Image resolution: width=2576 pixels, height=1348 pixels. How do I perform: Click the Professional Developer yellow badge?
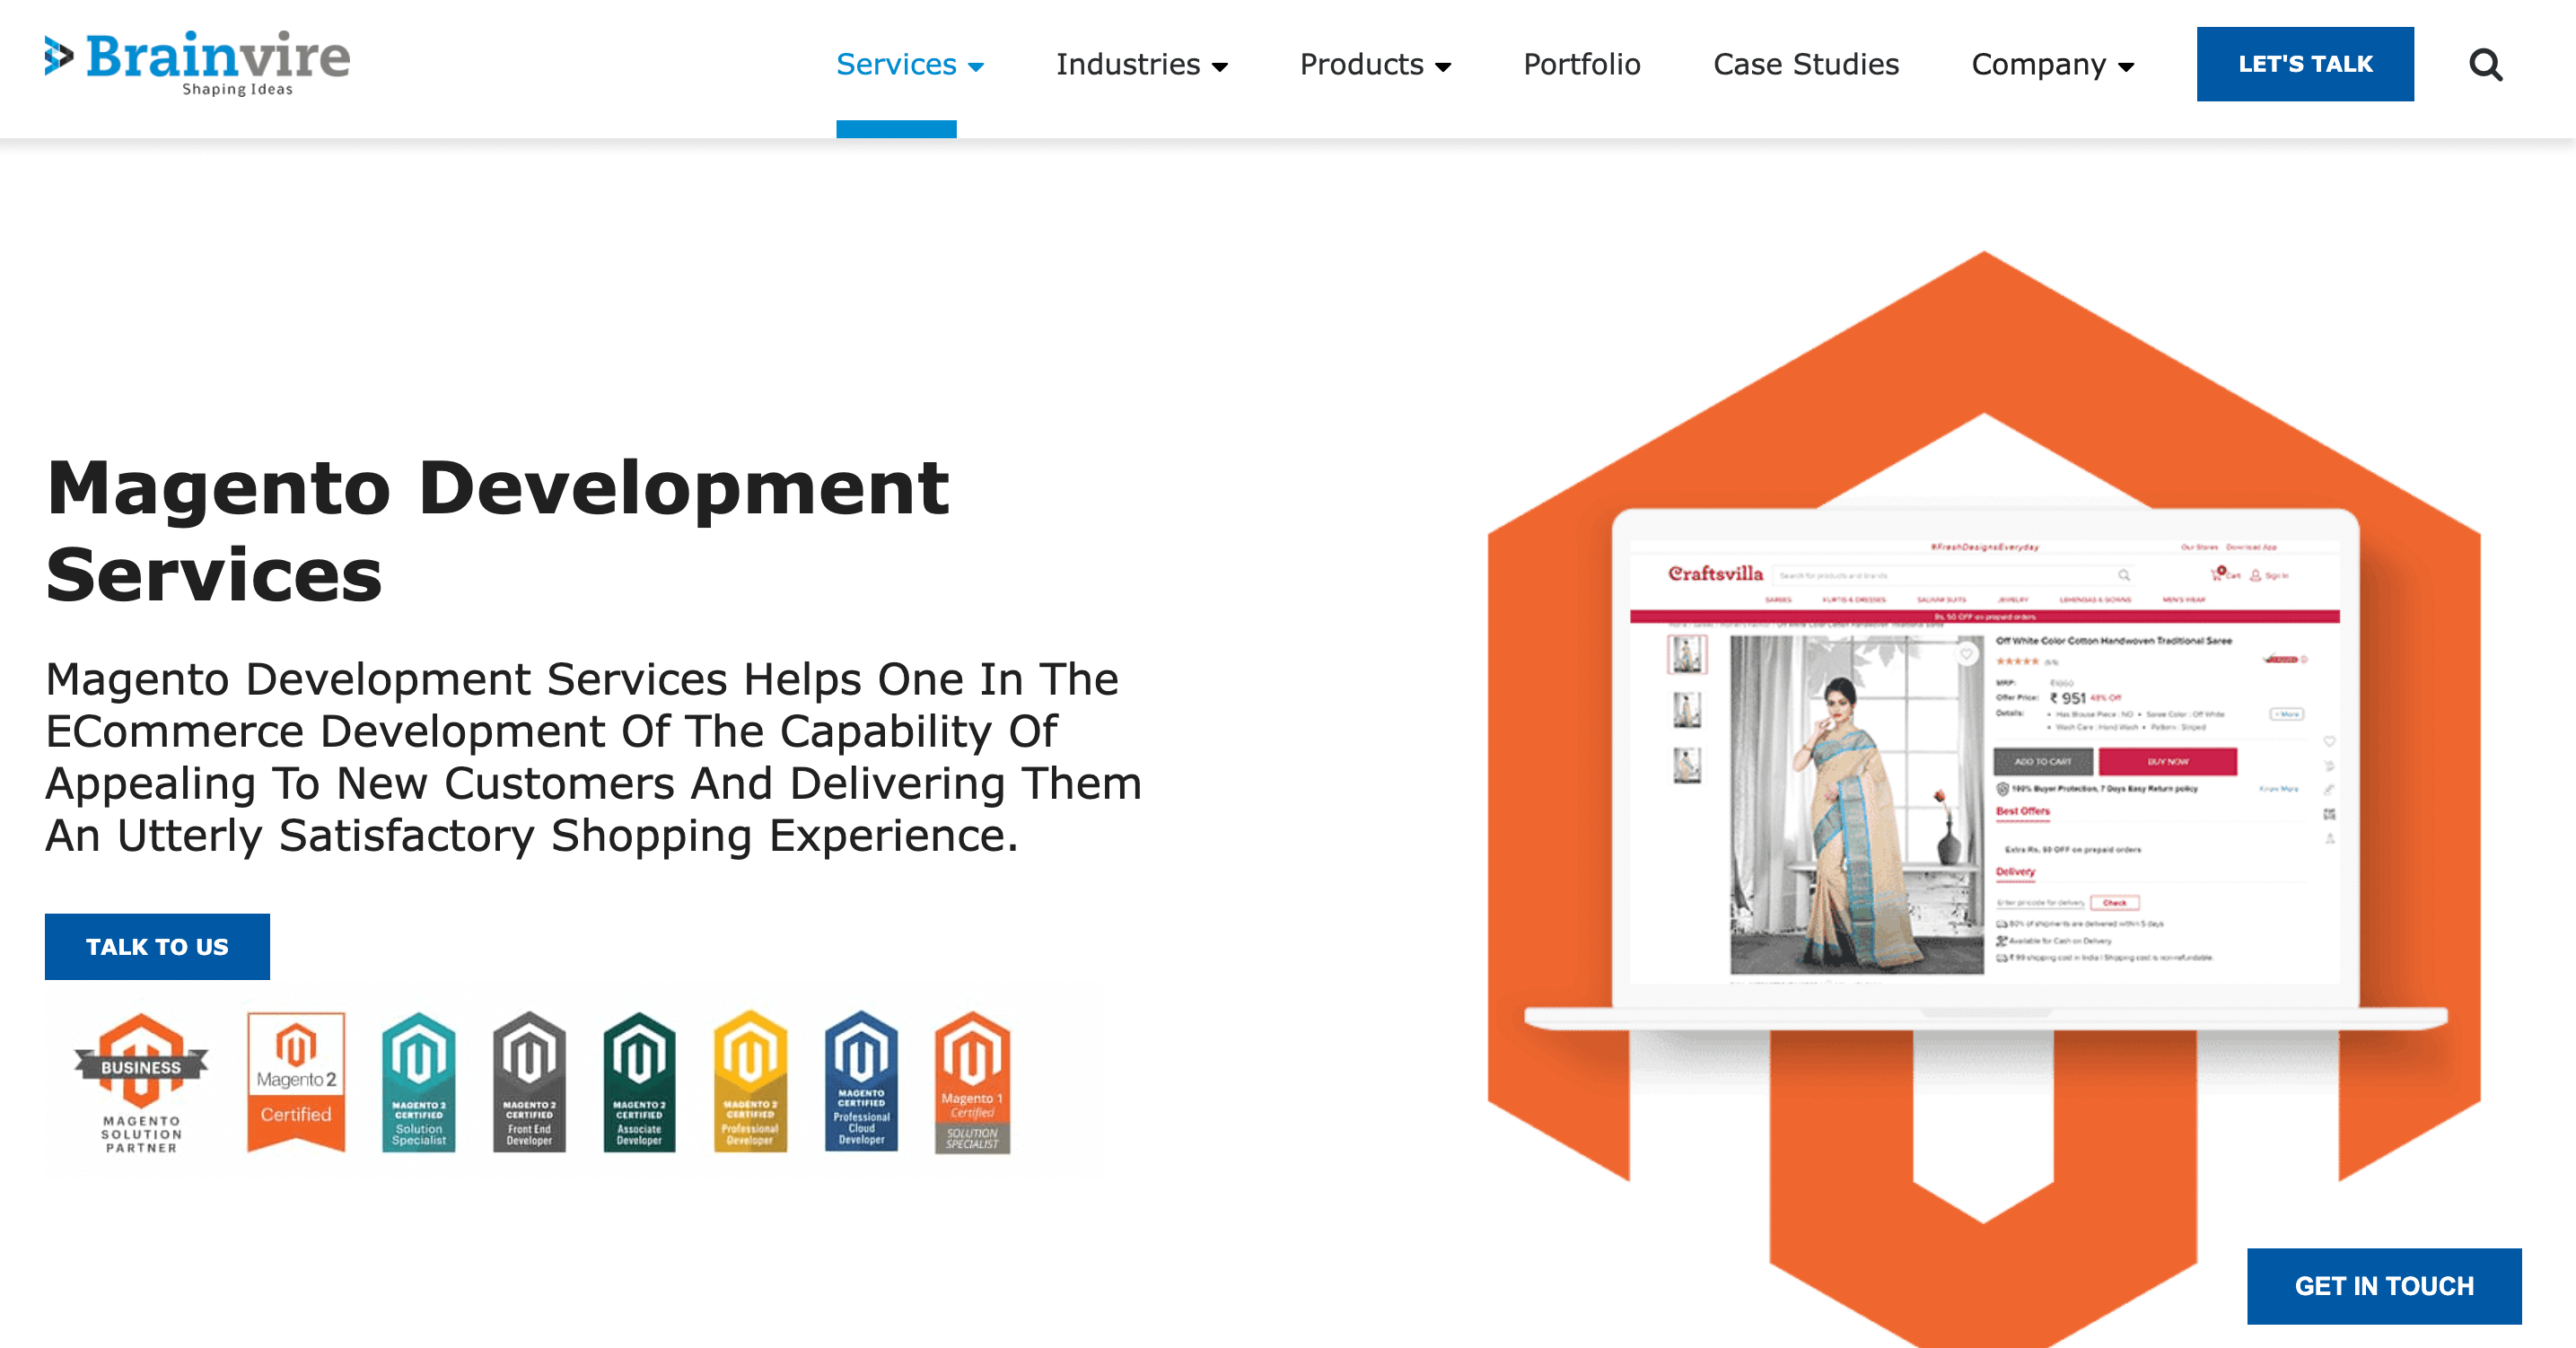750,1082
